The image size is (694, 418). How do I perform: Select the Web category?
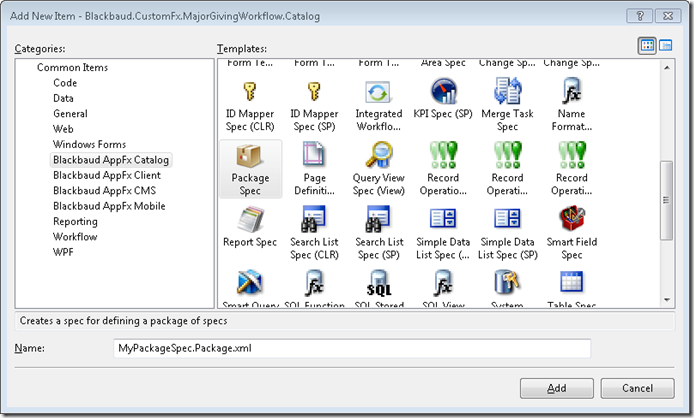tap(63, 129)
